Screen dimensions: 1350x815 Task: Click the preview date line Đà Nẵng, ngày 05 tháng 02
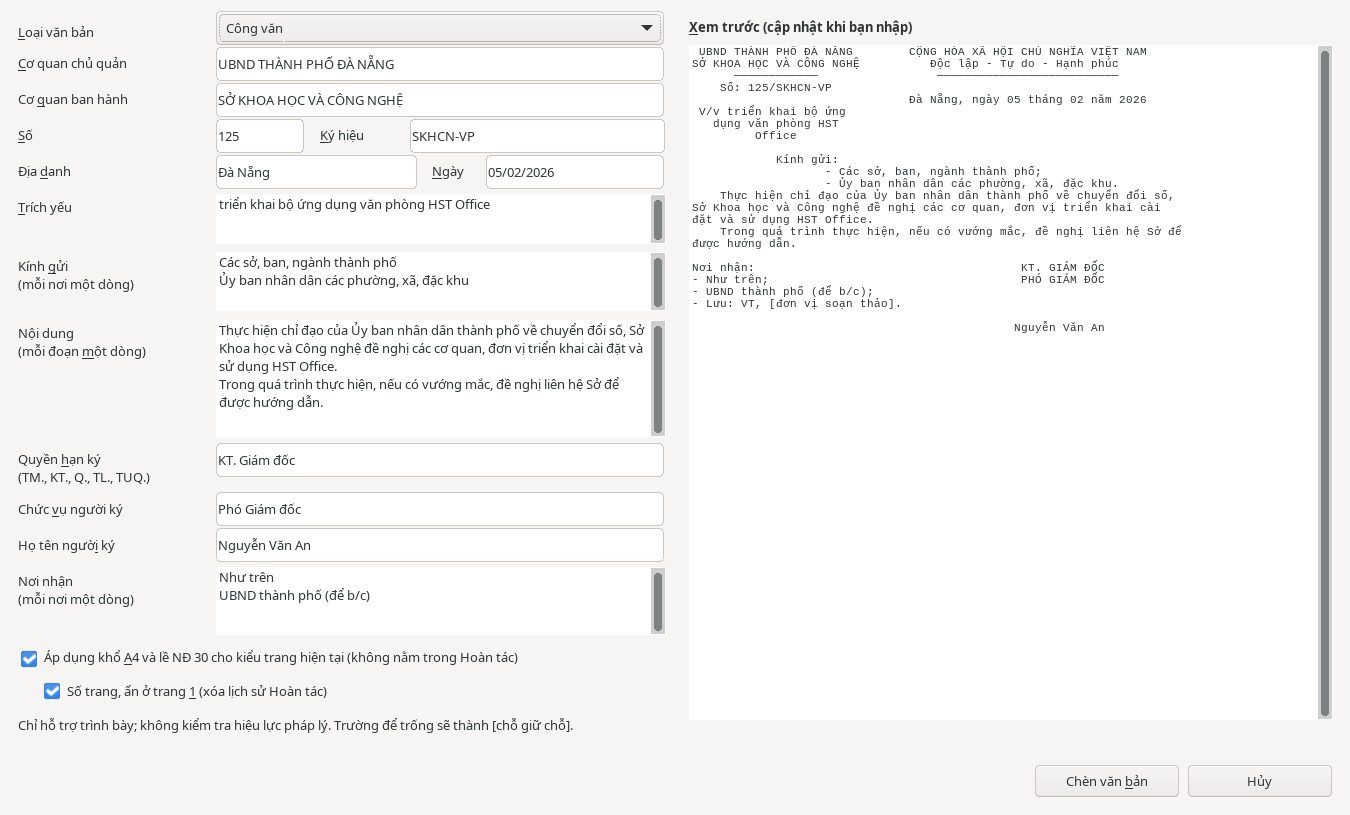click(x=1028, y=100)
